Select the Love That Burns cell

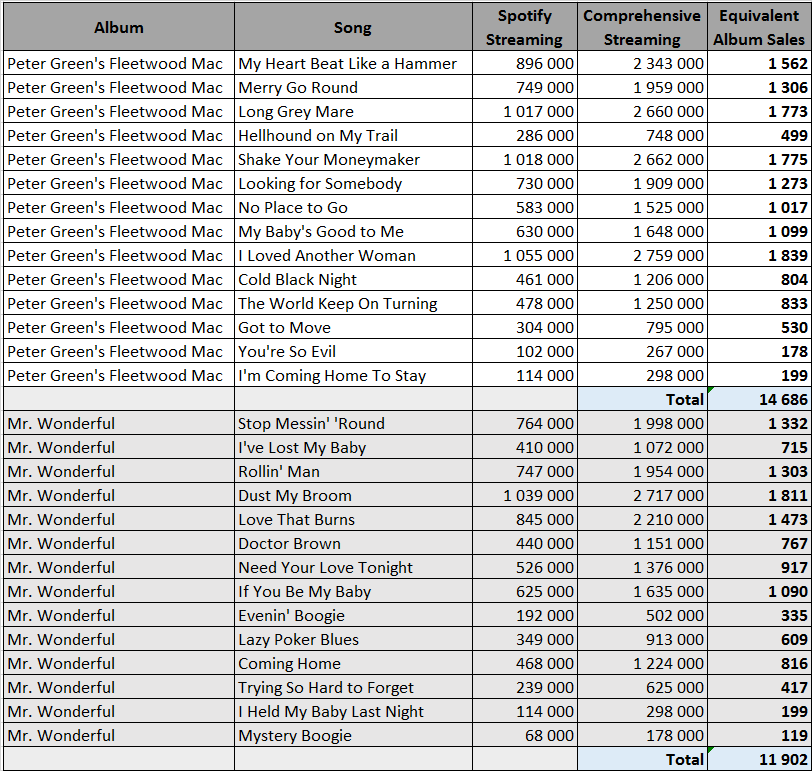click(353, 519)
